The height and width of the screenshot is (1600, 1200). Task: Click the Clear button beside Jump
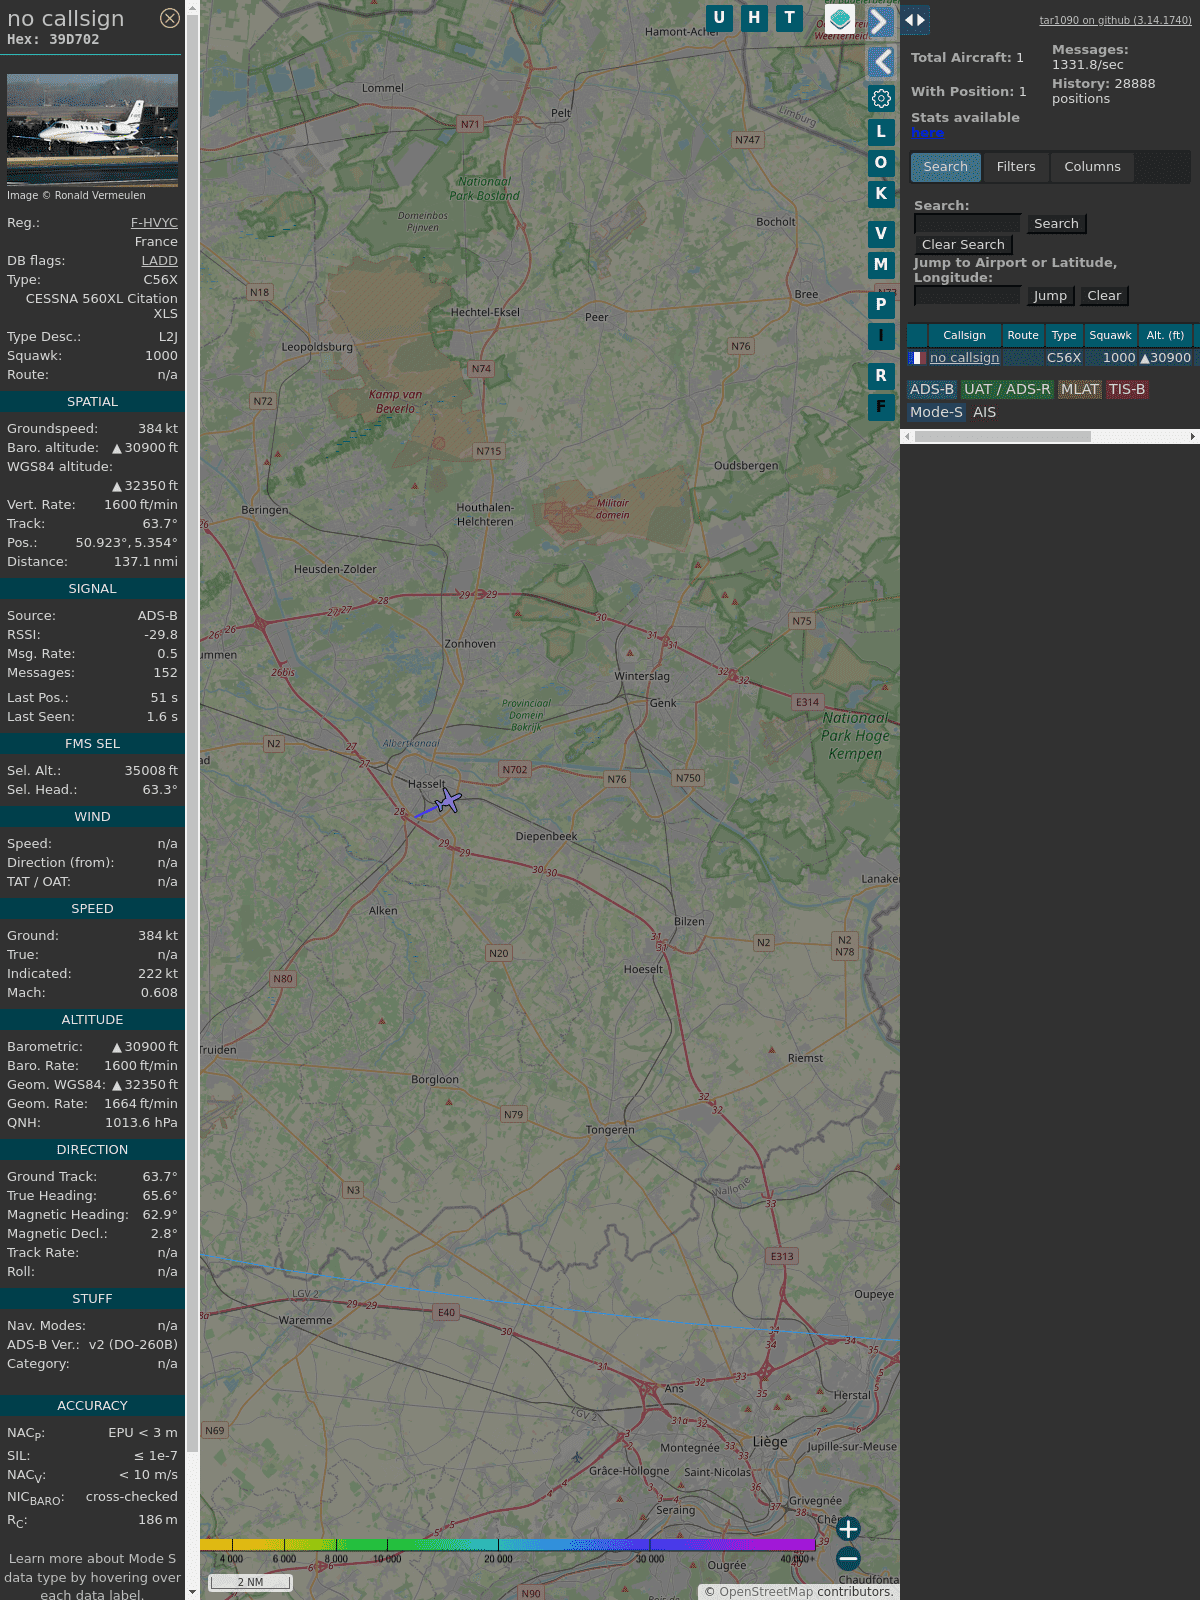tap(1104, 296)
